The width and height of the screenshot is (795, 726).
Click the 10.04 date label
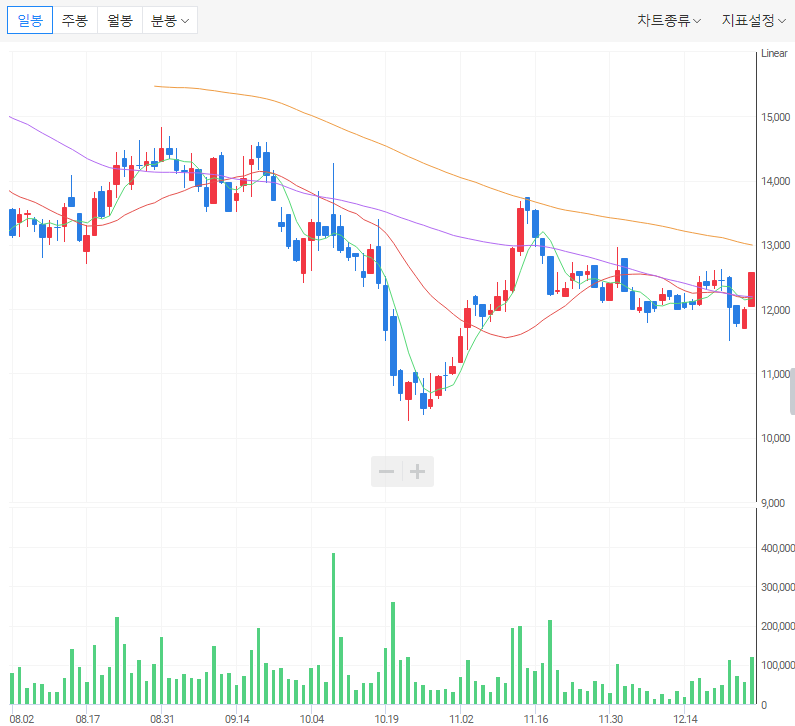click(x=312, y=719)
